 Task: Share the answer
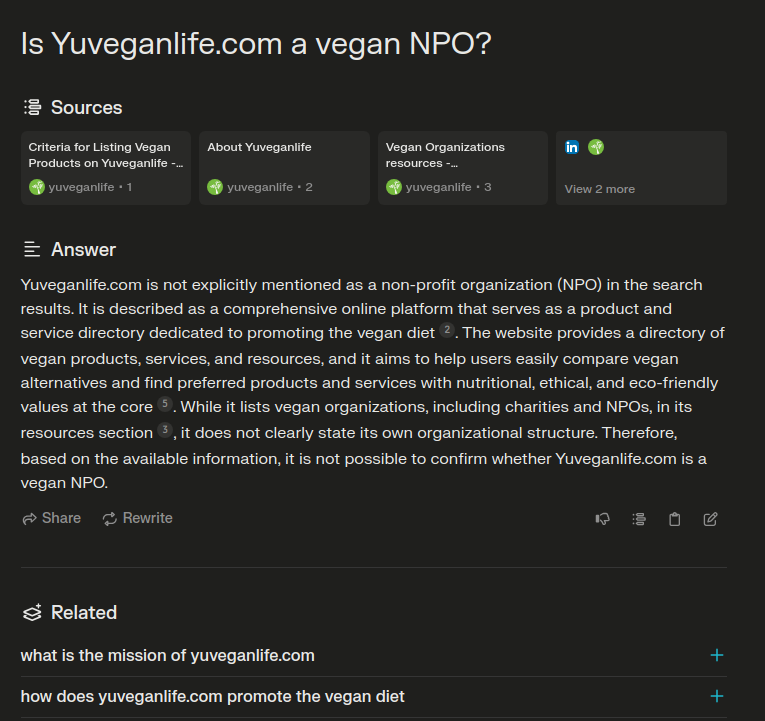click(52, 518)
